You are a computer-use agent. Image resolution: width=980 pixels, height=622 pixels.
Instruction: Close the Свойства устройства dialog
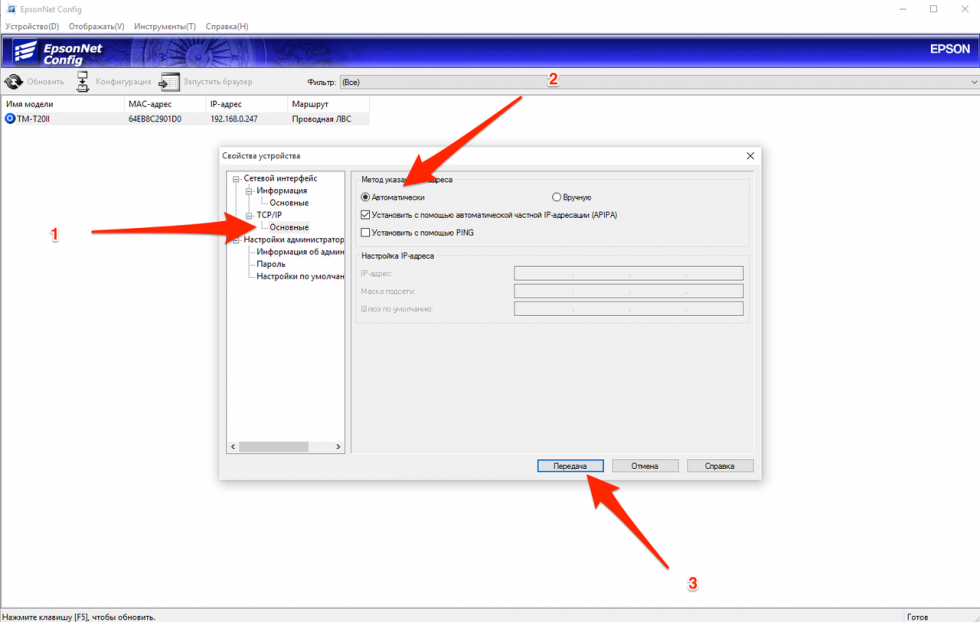click(750, 156)
